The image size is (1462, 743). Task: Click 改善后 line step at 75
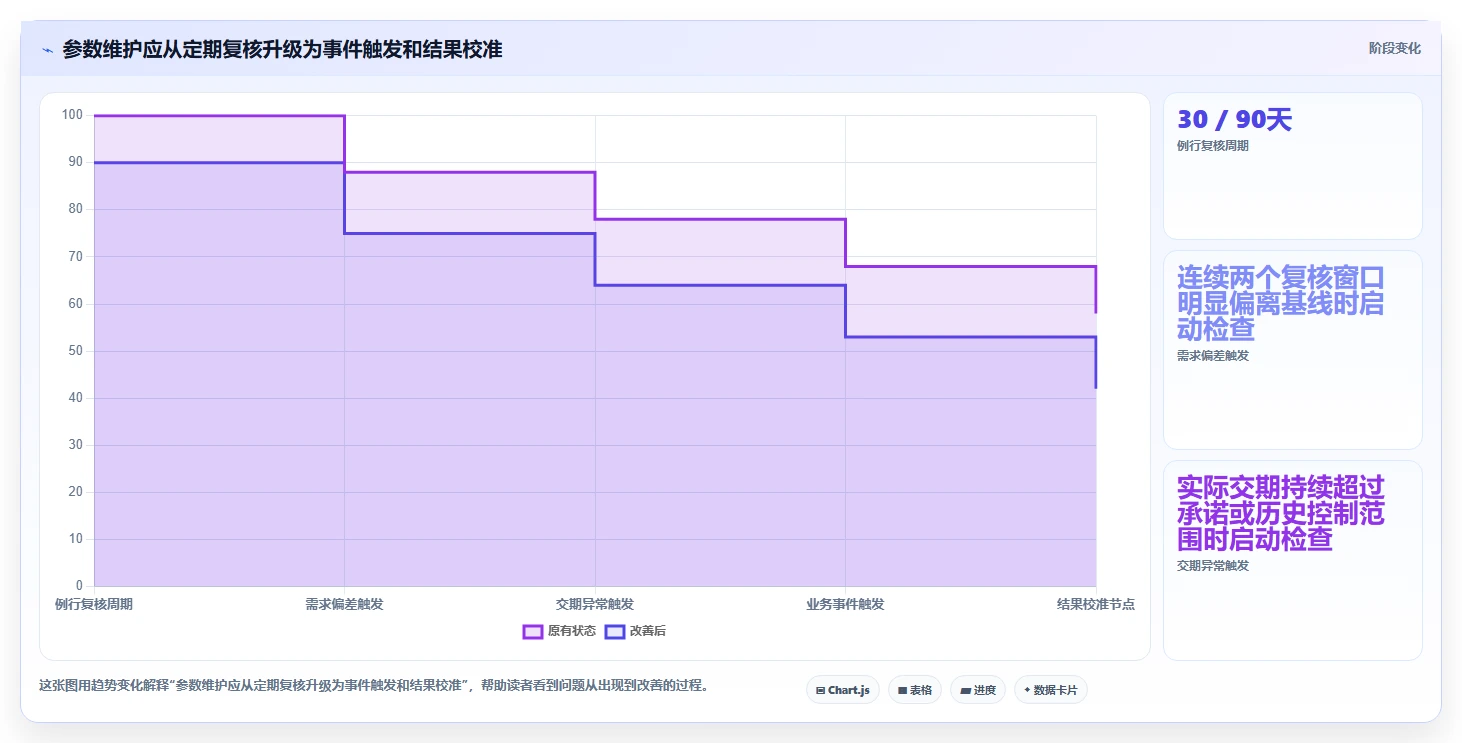click(470, 233)
